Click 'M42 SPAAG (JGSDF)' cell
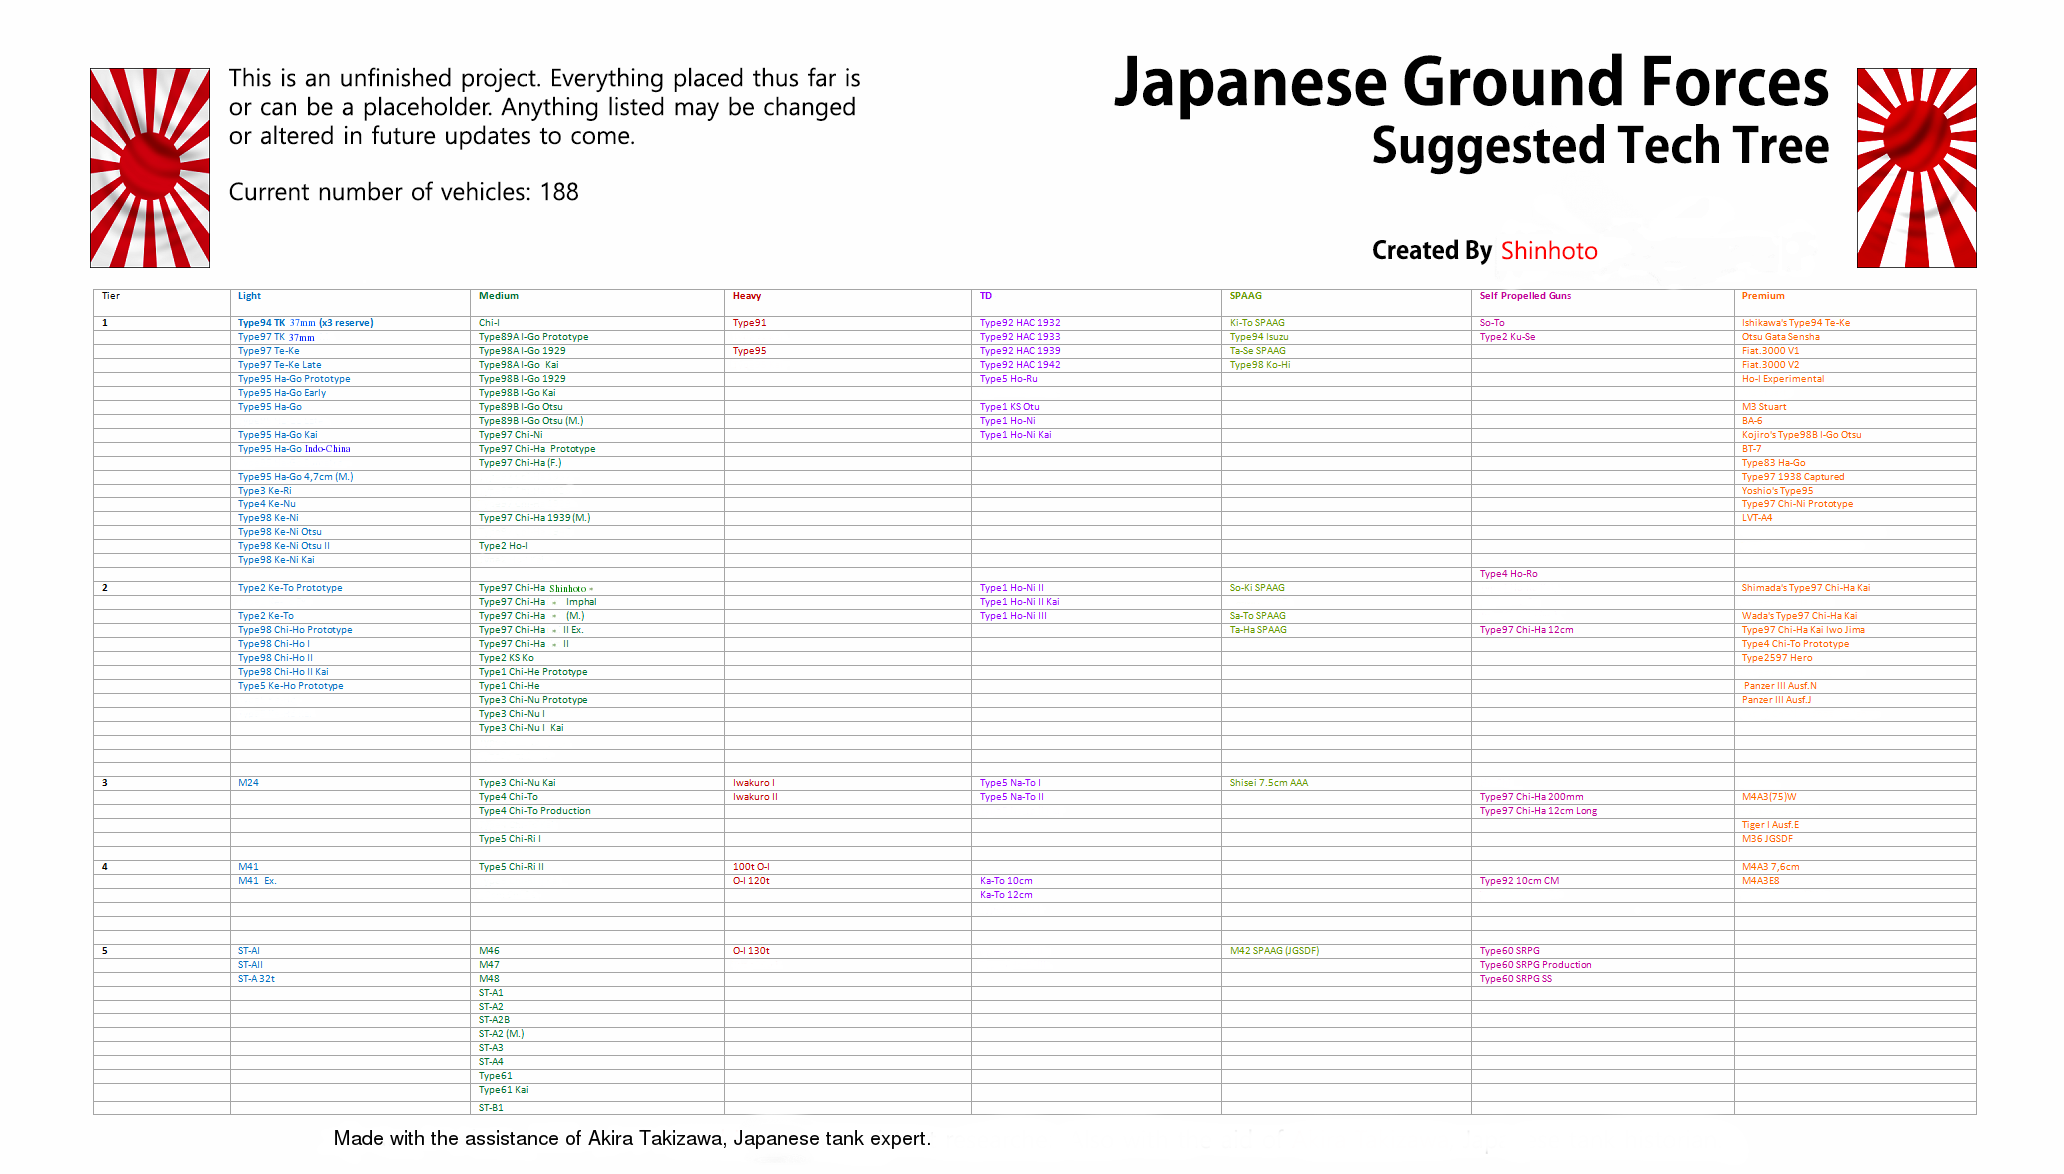 point(1274,951)
